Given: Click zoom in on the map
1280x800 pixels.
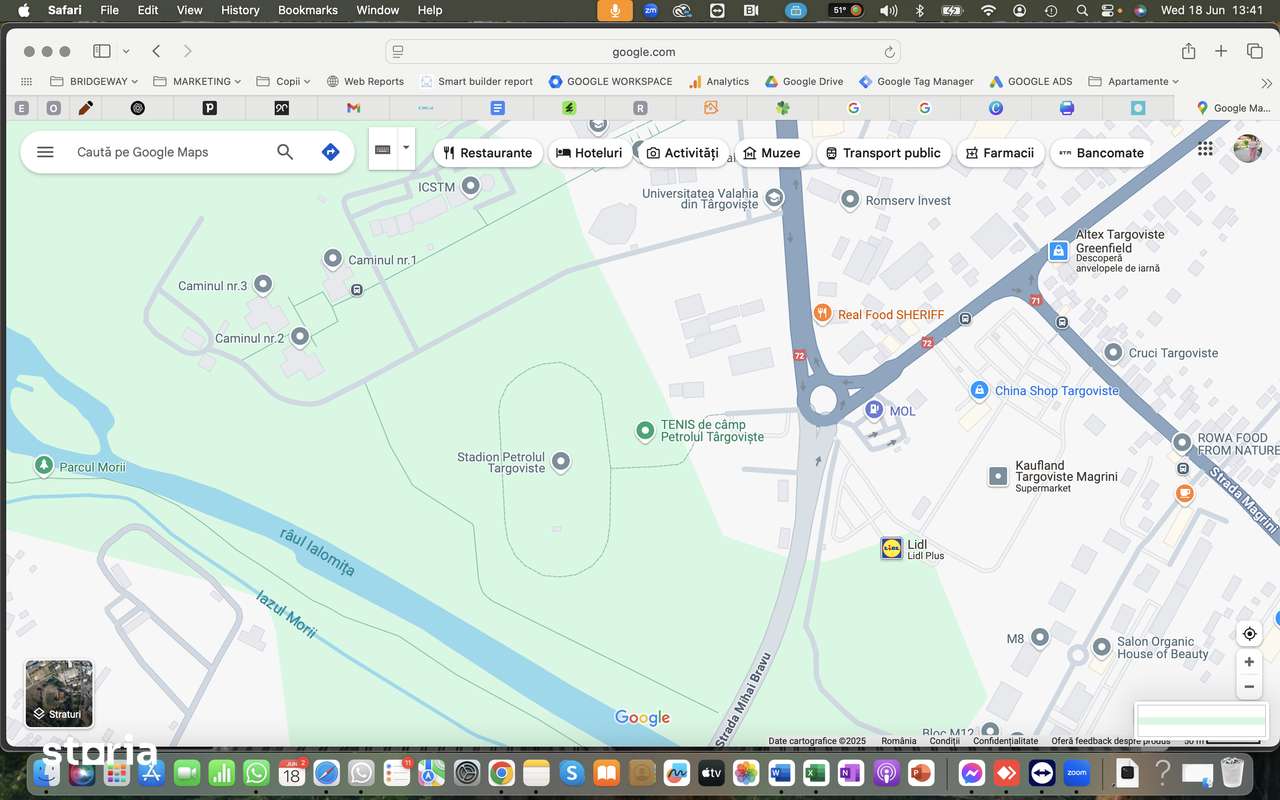Looking at the screenshot, I should (1249, 661).
